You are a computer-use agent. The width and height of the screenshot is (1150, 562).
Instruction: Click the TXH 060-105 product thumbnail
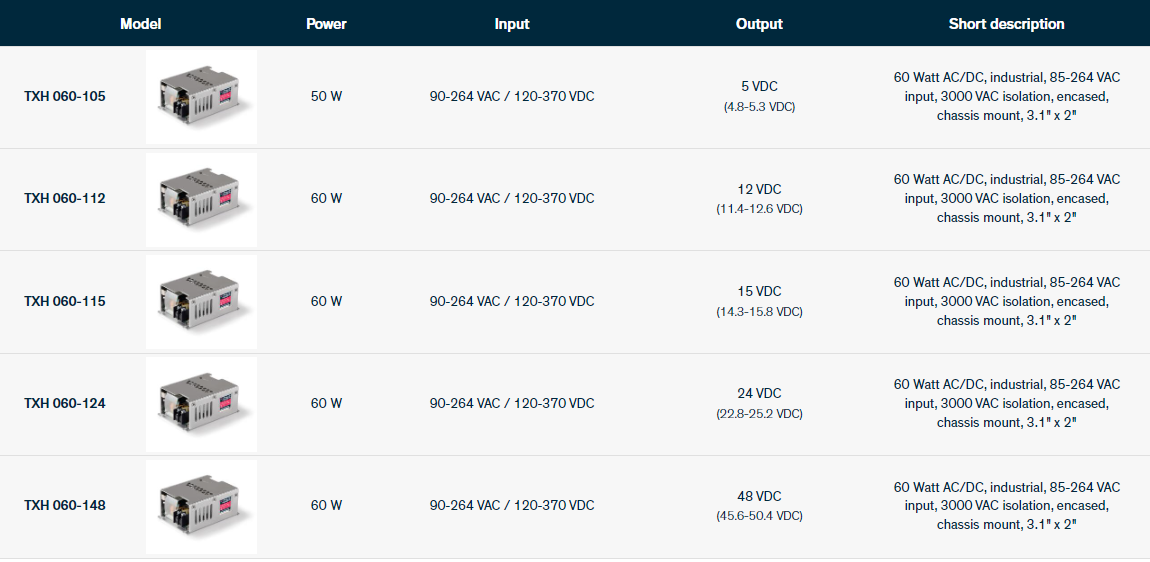tap(201, 97)
